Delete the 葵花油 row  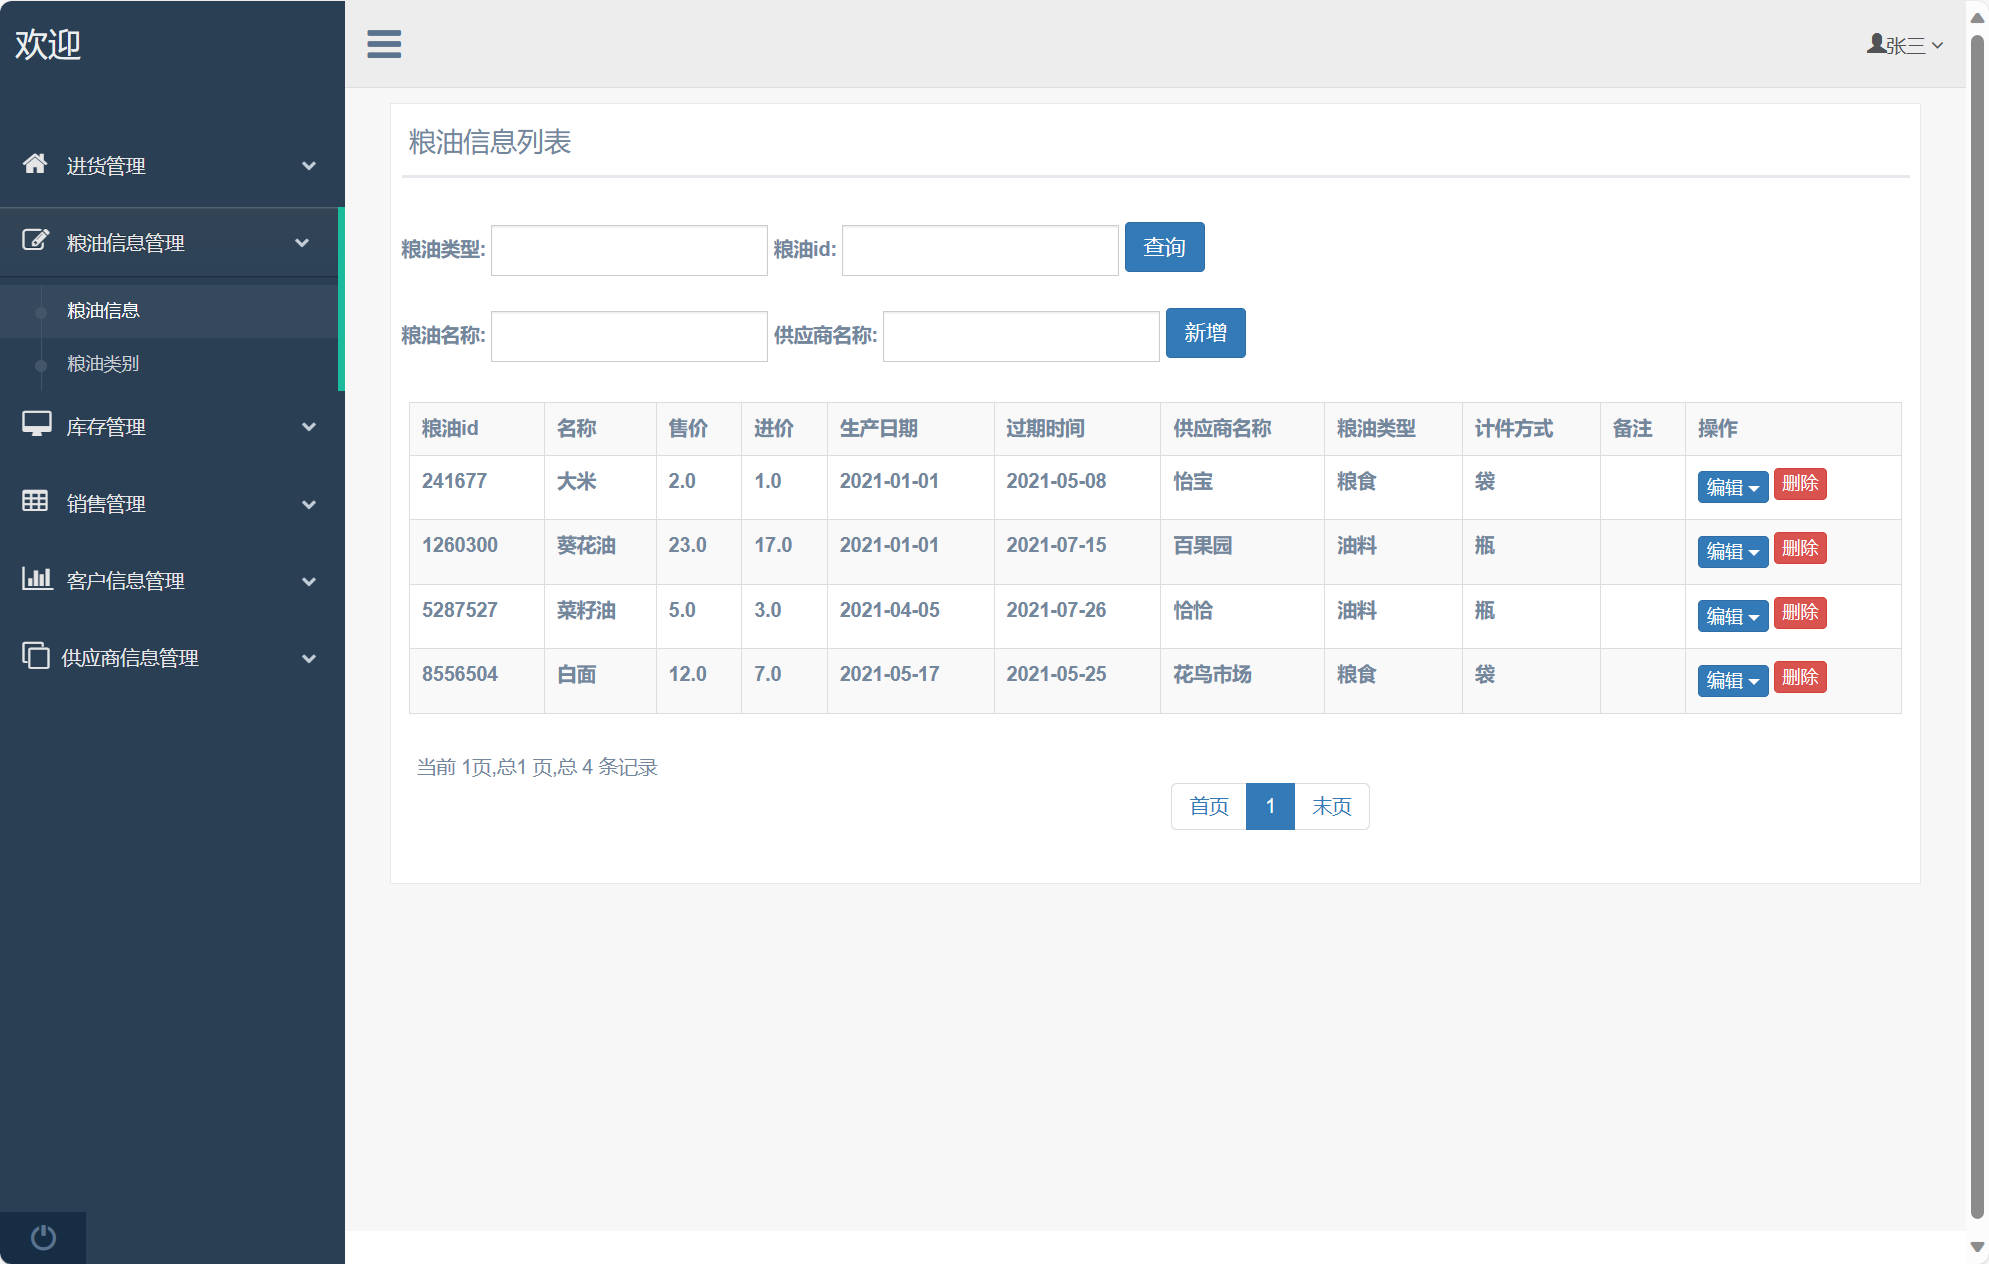(1799, 548)
